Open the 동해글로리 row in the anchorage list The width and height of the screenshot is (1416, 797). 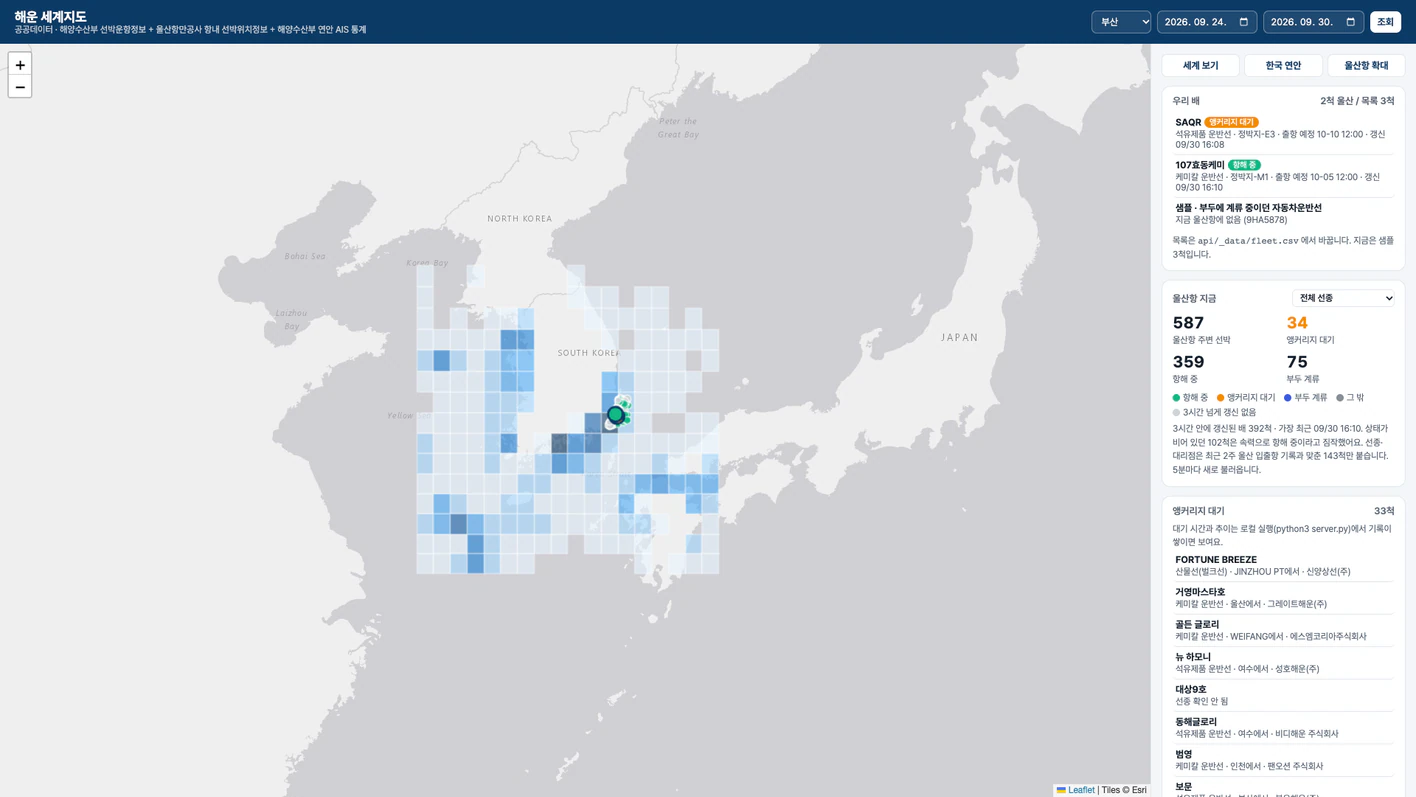pyautogui.click(x=1283, y=727)
